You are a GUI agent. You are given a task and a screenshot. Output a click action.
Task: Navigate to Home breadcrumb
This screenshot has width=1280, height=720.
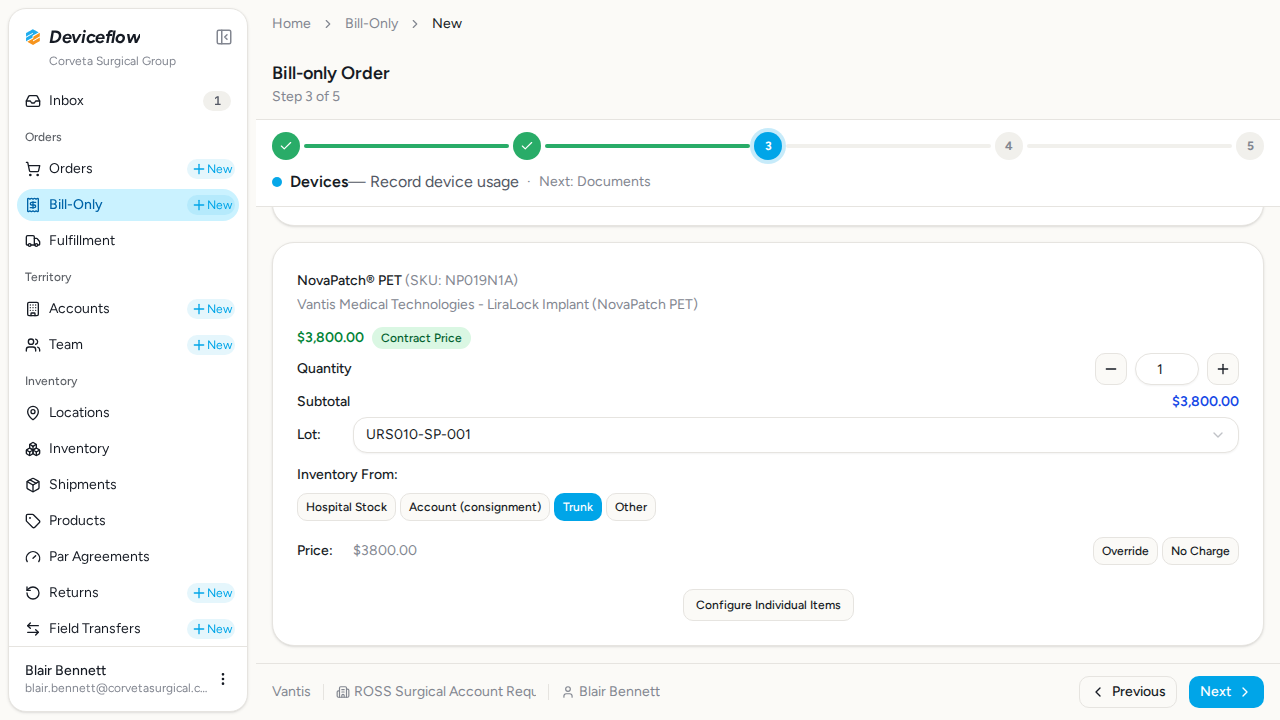291,23
